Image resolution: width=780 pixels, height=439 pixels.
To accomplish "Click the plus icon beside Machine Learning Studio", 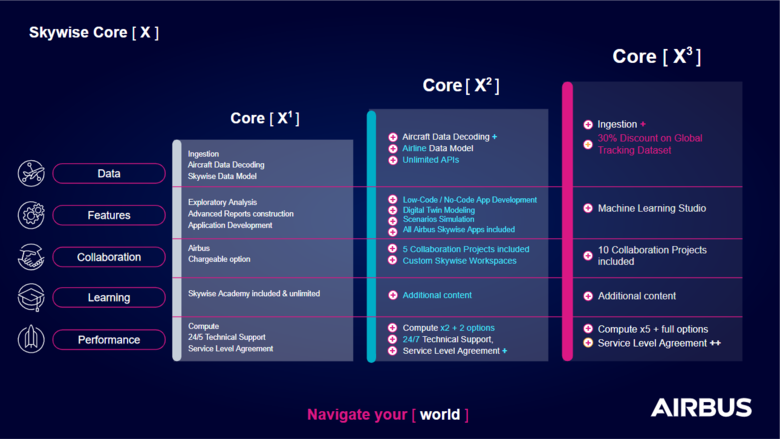I will pyautogui.click(x=588, y=208).
